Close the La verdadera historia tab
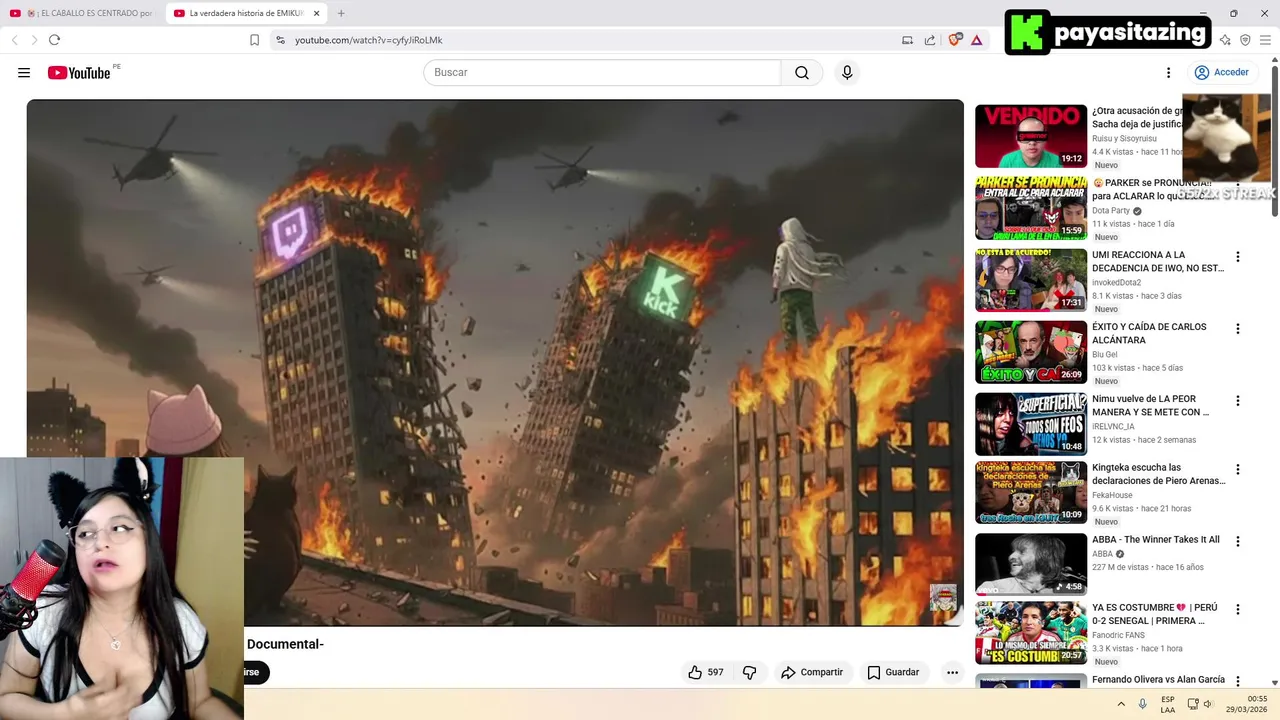The width and height of the screenshot is (1280, 720). tap(316, 13)
